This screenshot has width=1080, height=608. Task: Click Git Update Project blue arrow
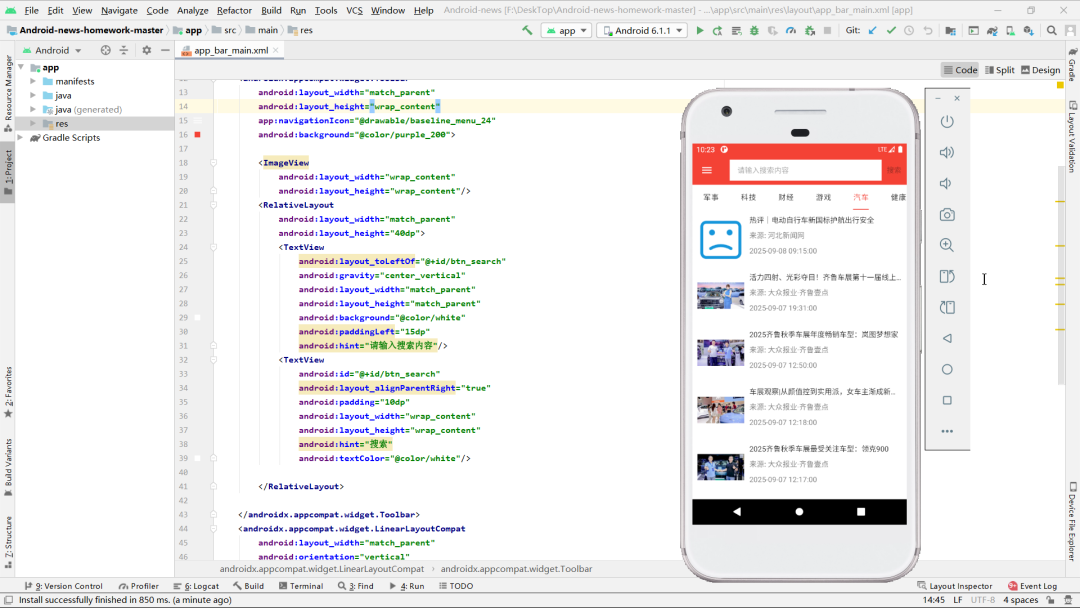[x=873, y=30]
